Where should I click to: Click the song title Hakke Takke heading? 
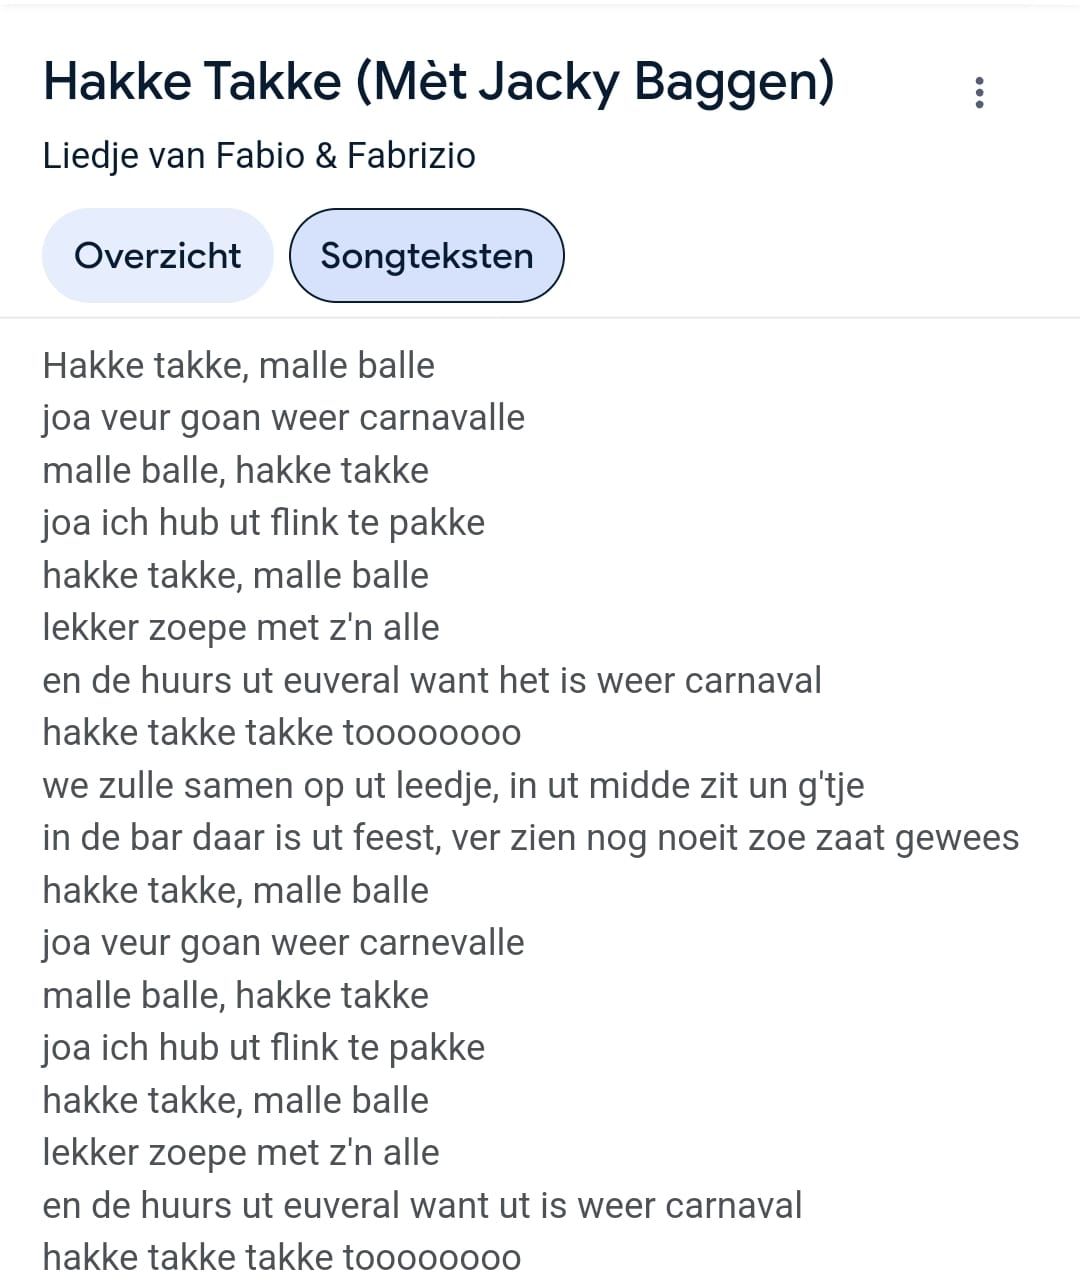(439, 82)
